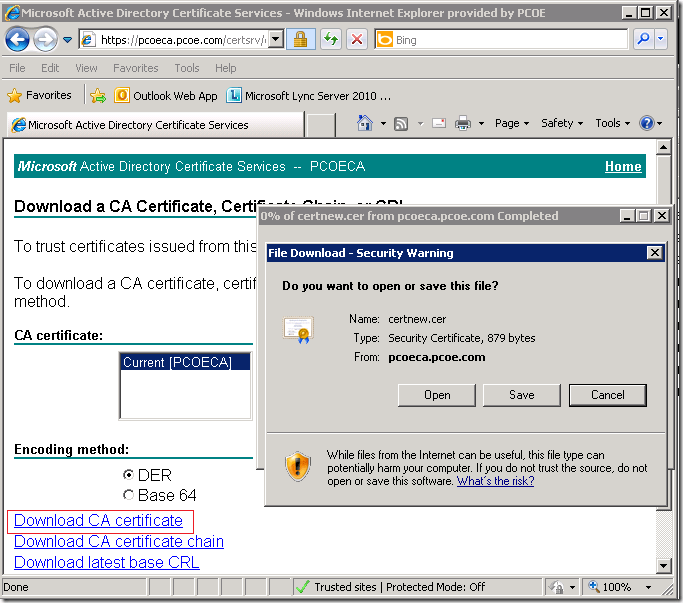Open the Edit menu
The image size is (683, 603).
50,68
